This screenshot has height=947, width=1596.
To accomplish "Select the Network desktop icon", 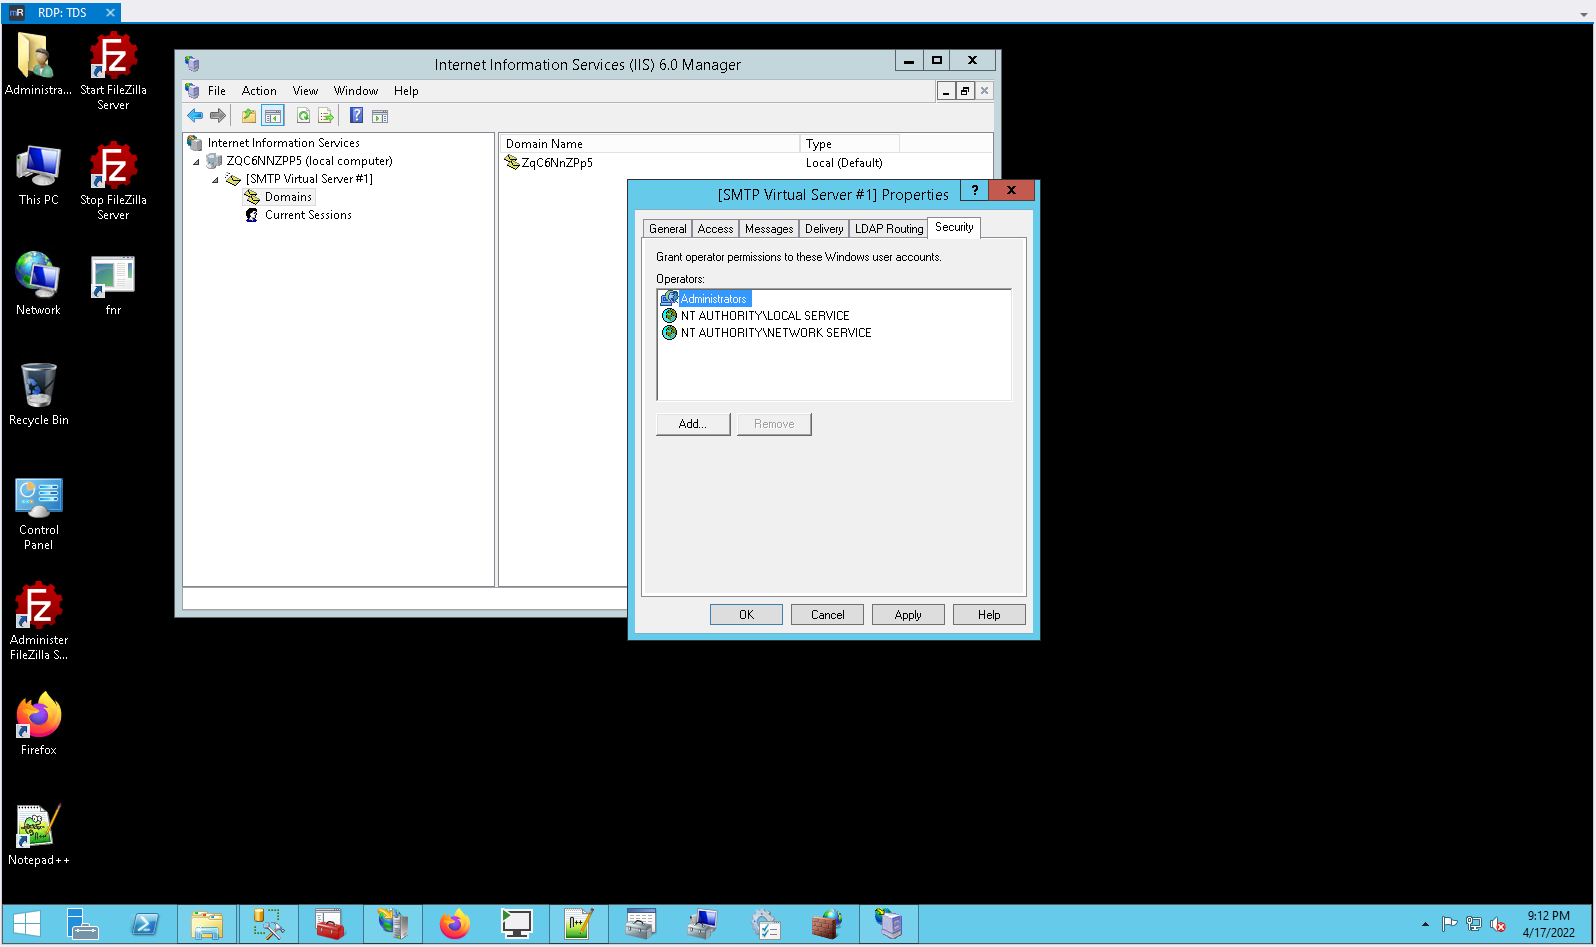I will (x=39, y=284).
